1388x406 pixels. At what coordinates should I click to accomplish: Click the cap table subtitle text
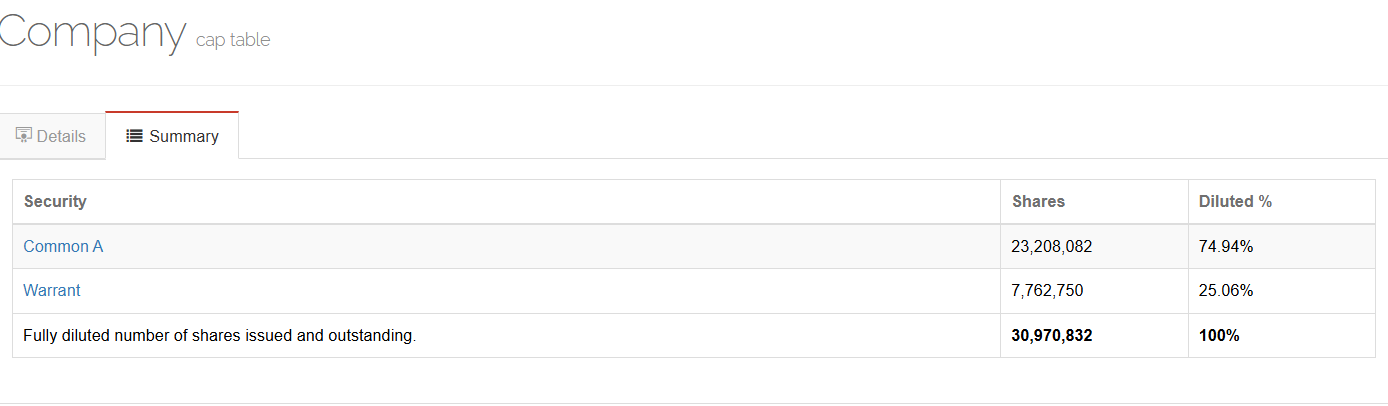coord(233,40)
